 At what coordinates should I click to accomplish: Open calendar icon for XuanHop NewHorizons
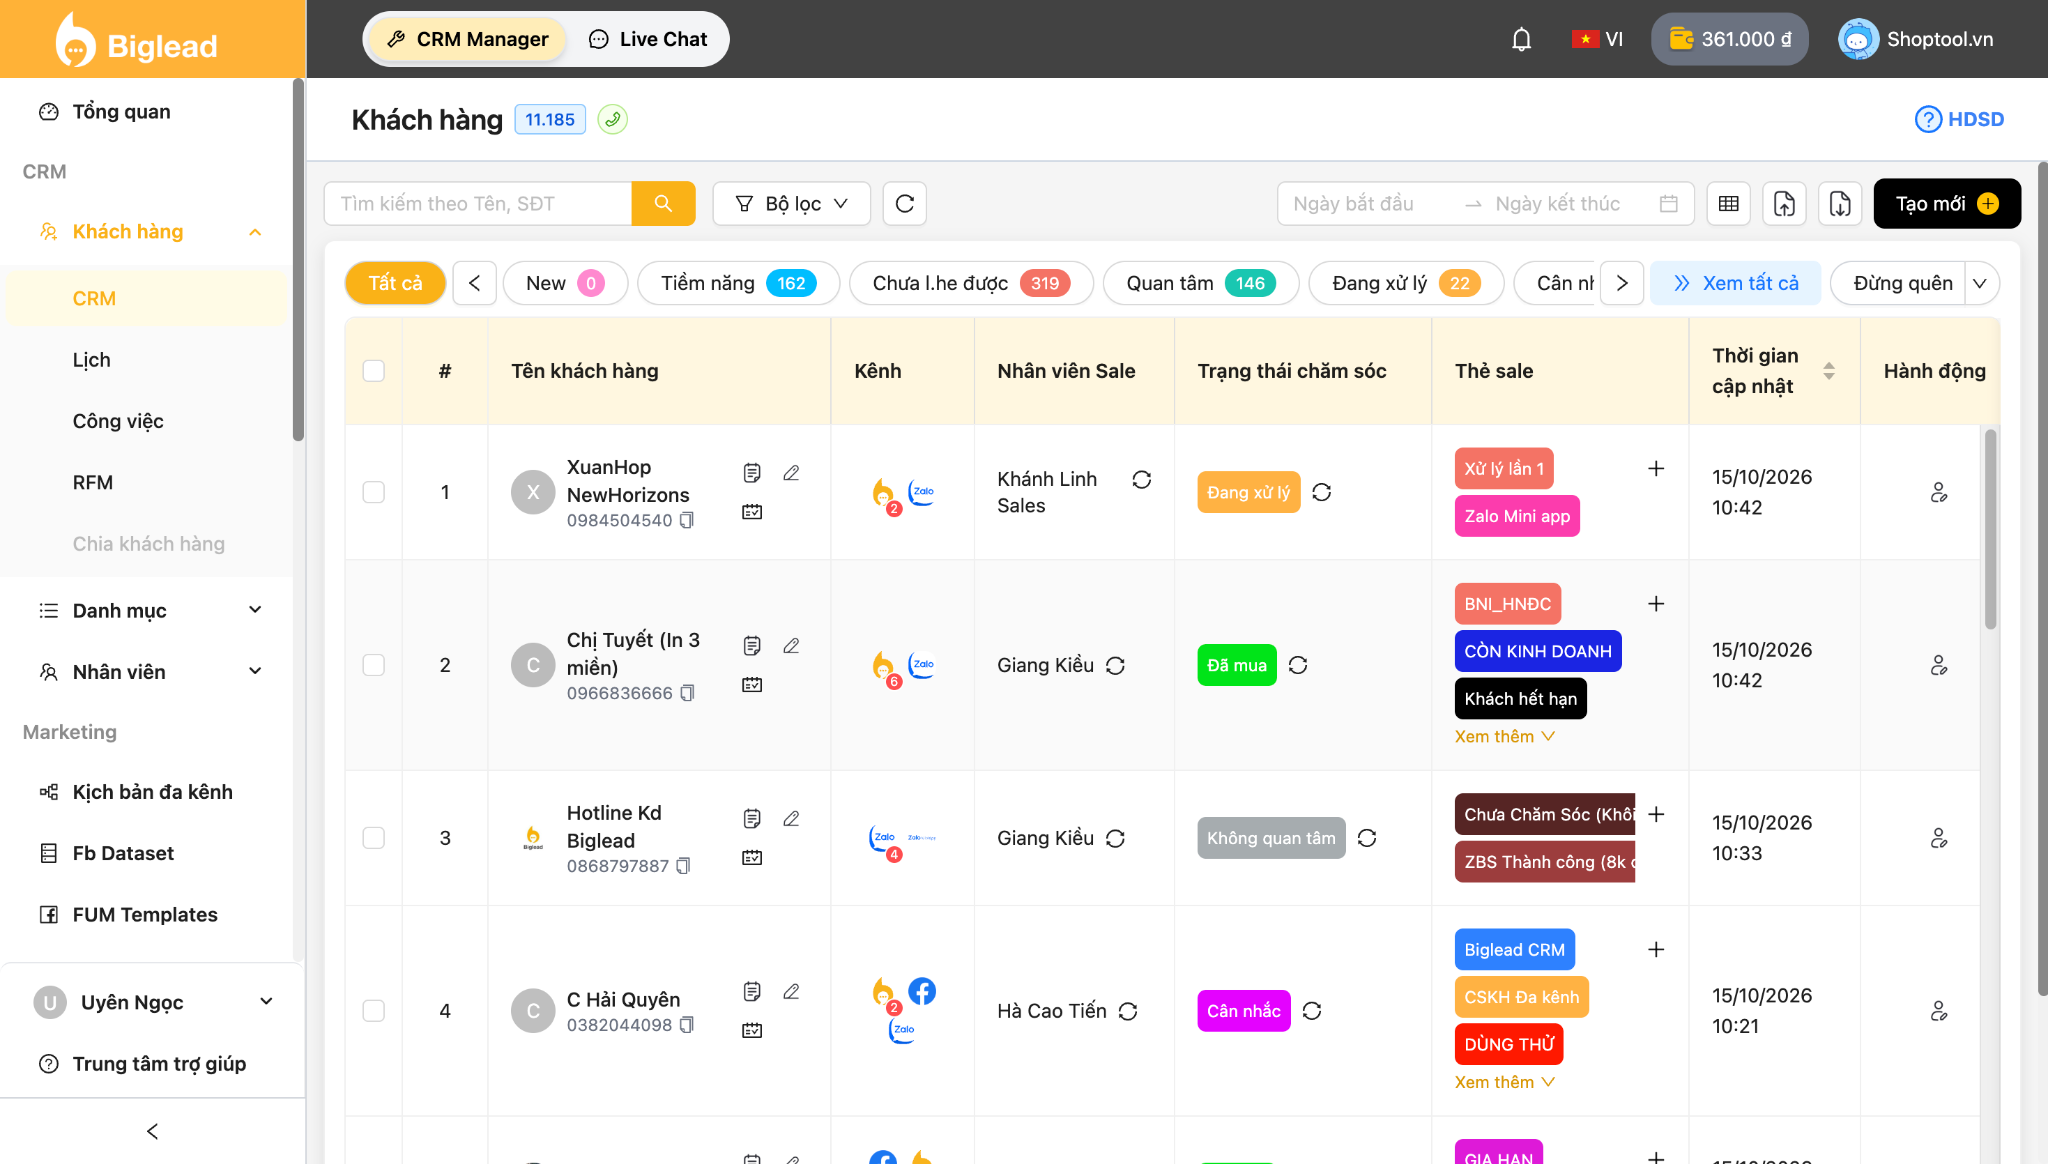pyautogui.click(x=752, y=511)
